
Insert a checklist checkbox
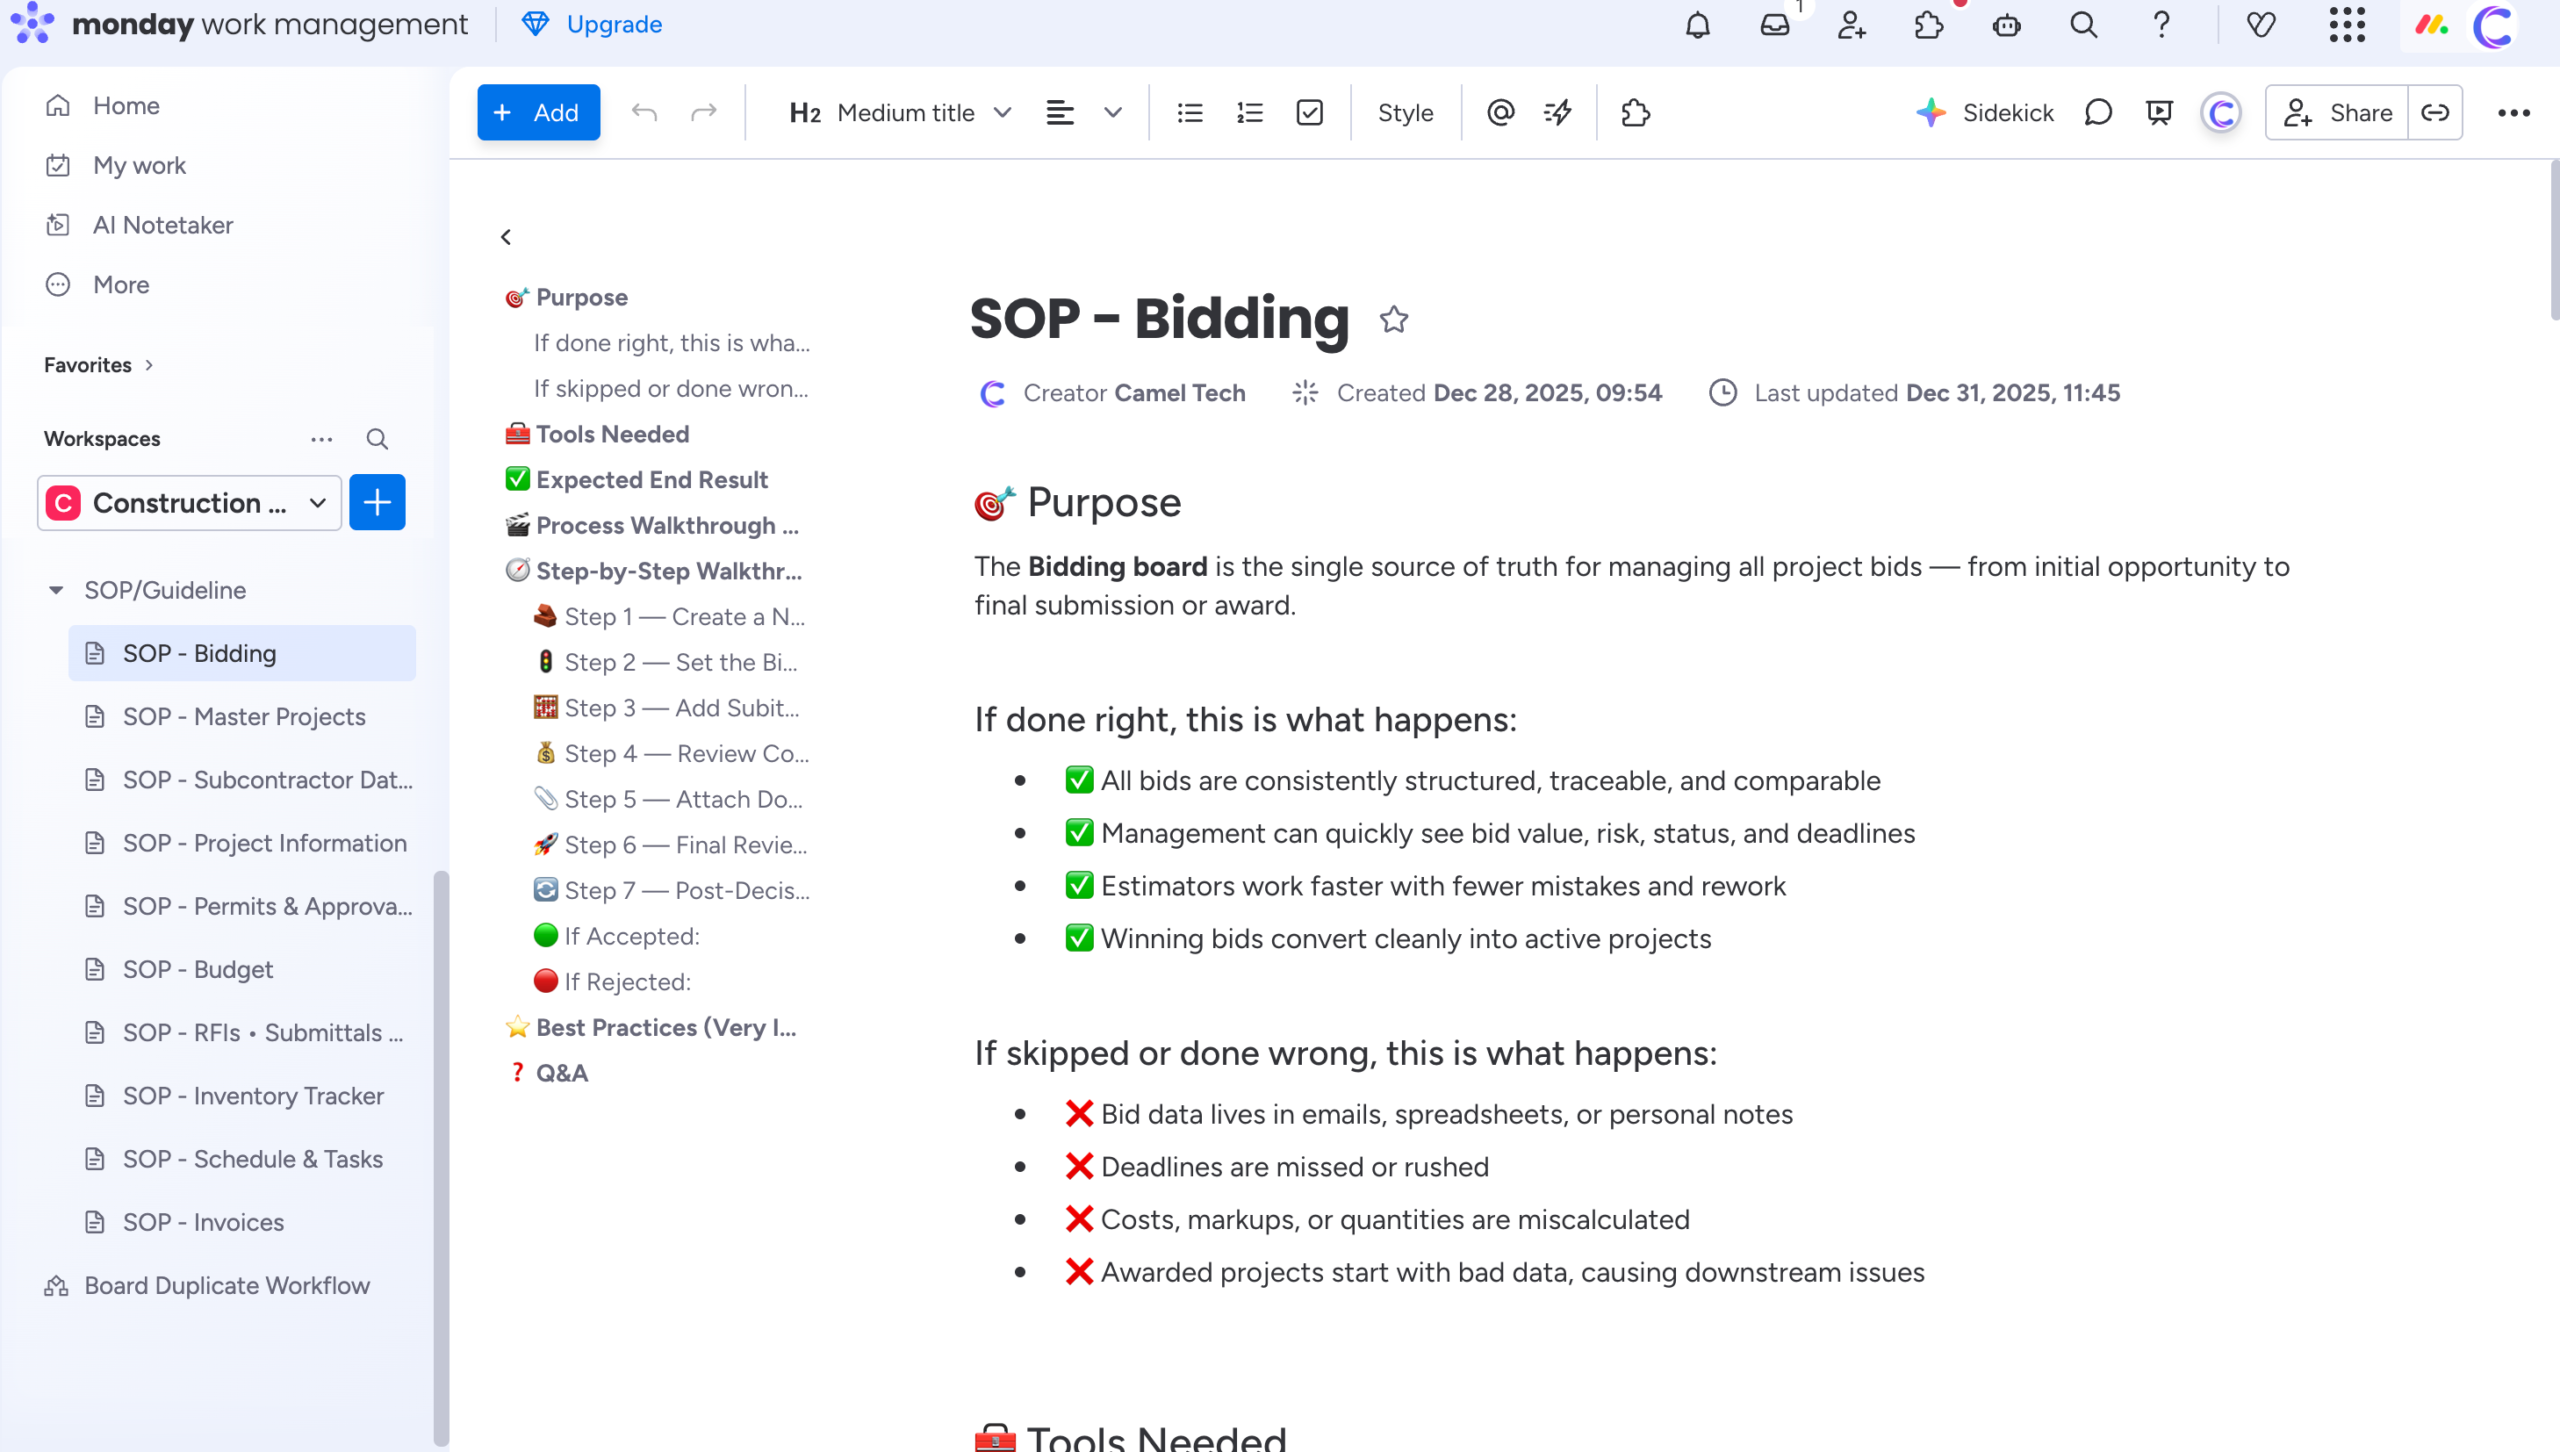coord(1309,113)
